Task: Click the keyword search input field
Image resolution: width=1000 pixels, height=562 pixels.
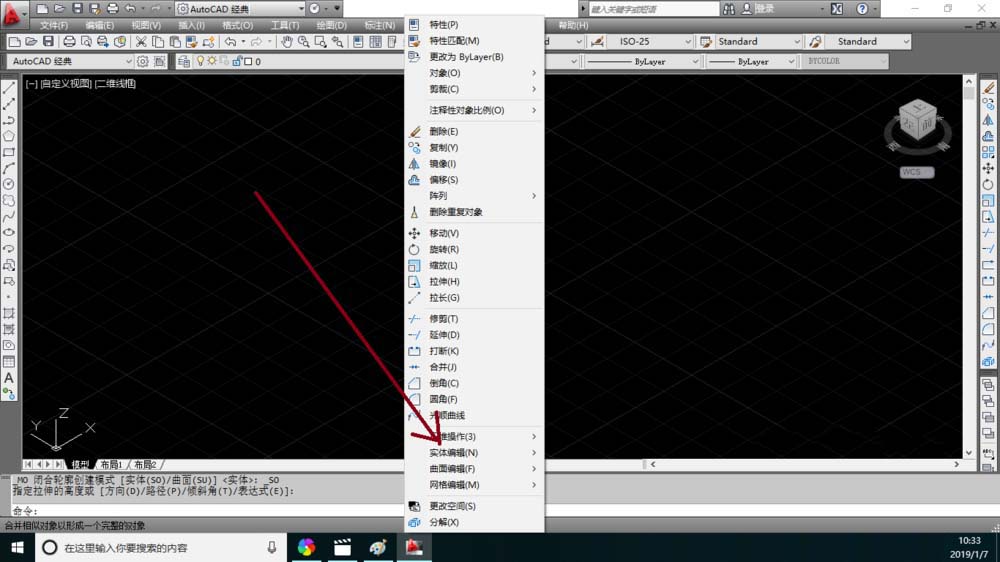Action: (654, 9)
